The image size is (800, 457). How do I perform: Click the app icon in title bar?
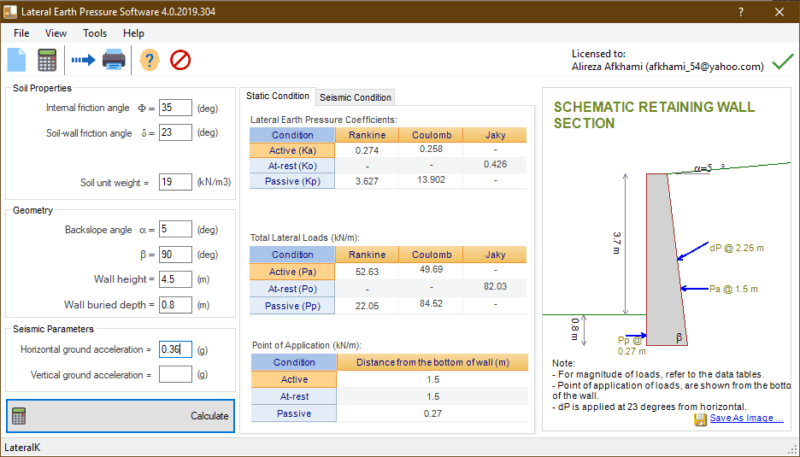(10, 11)
